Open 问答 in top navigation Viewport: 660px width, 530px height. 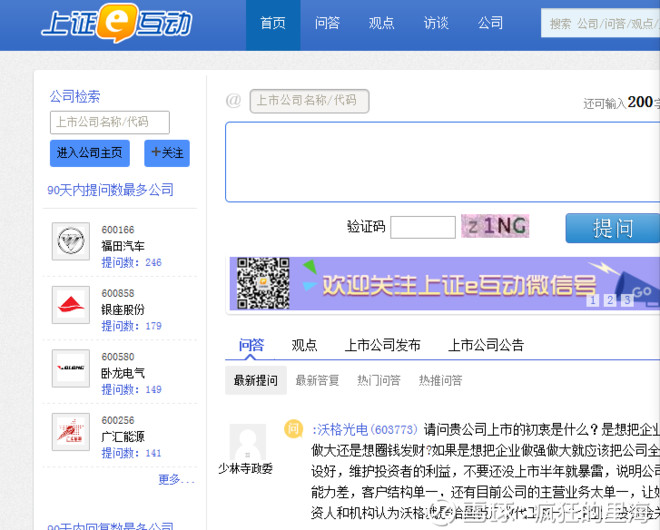[327, 23]
